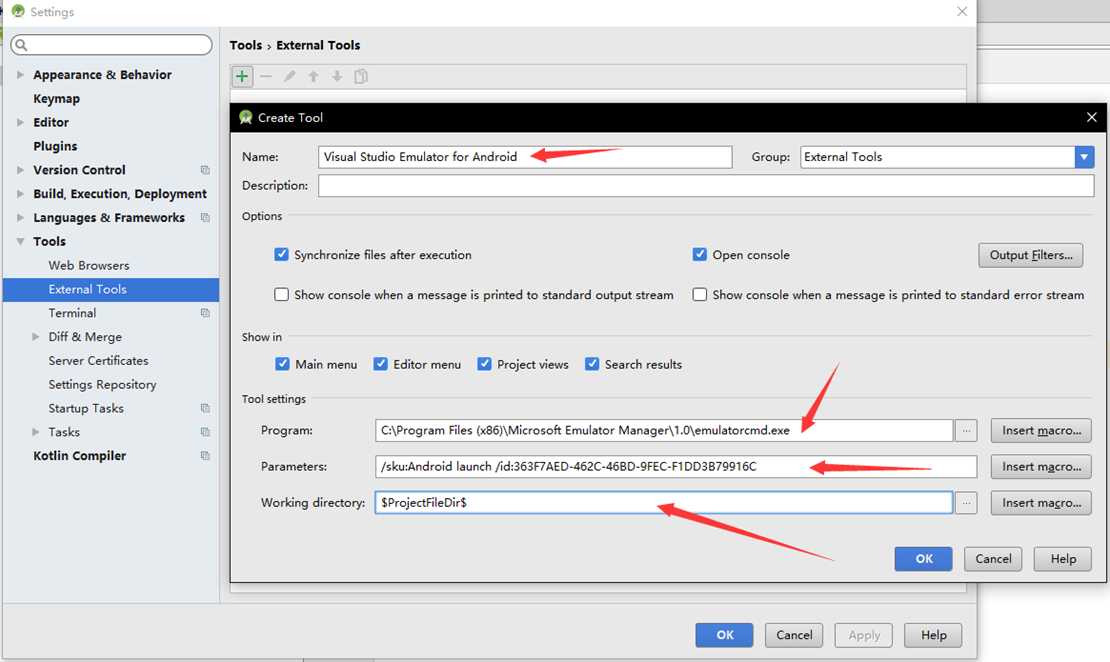This screenshot has width=1110, height=662.
Task: Expand Appearance & Behavior settings node
Action: (20, 74)
